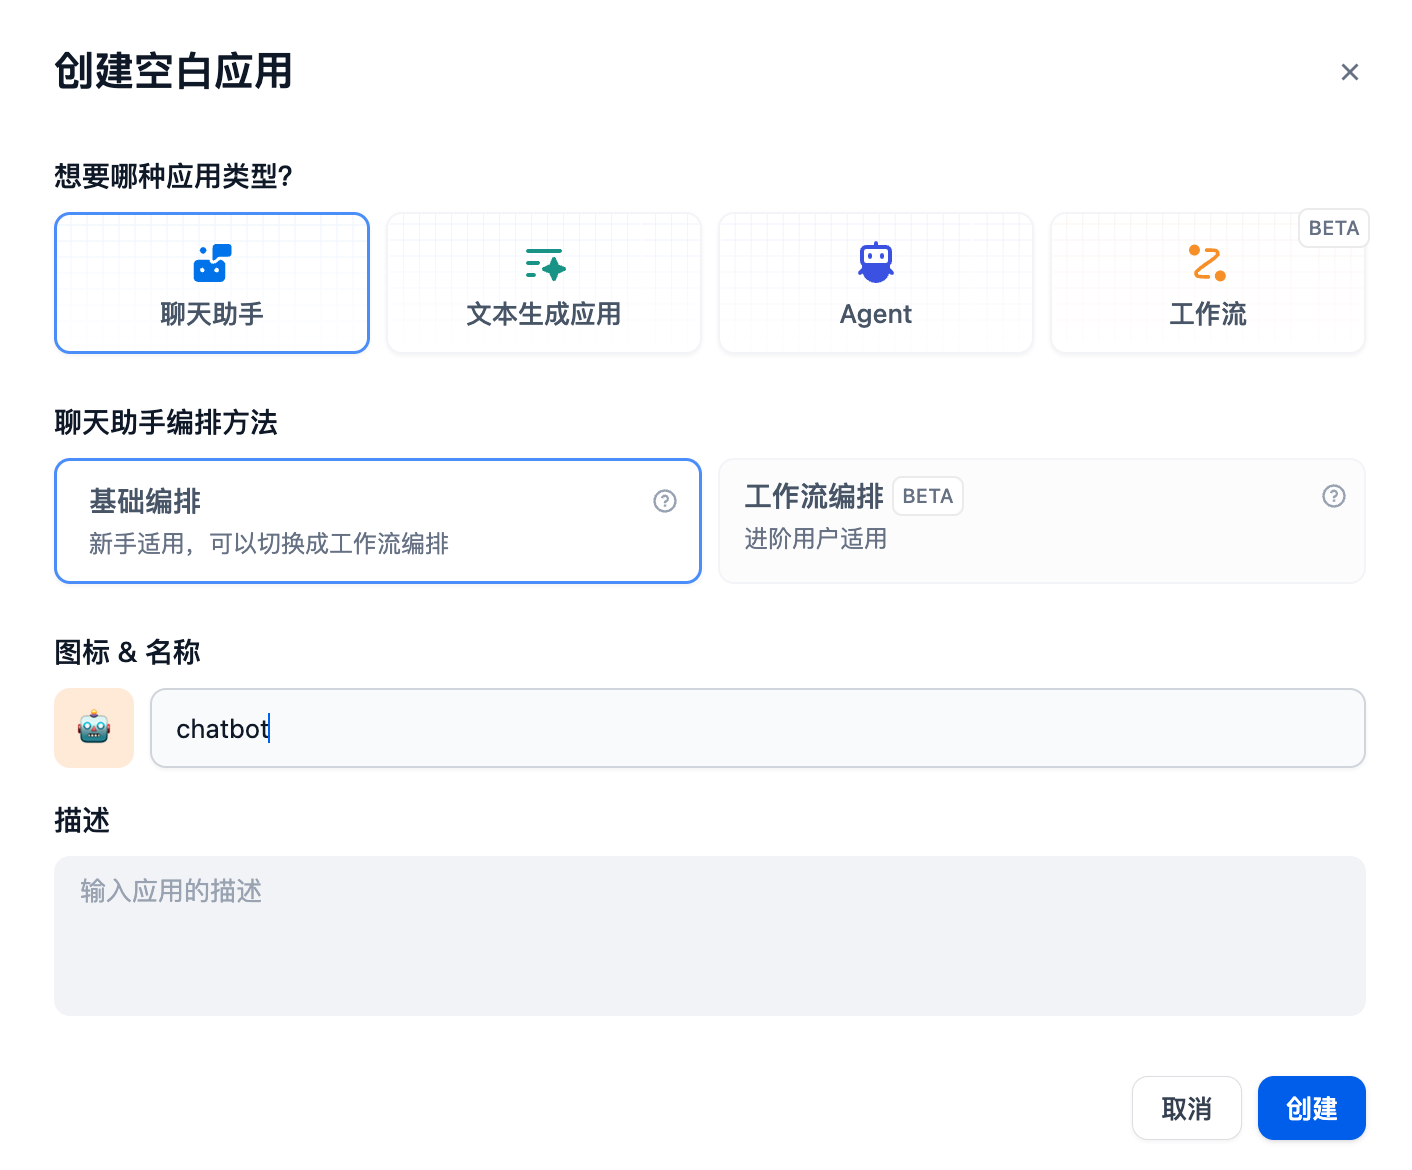Click the blue Agent robot icon

pos(876,262)
